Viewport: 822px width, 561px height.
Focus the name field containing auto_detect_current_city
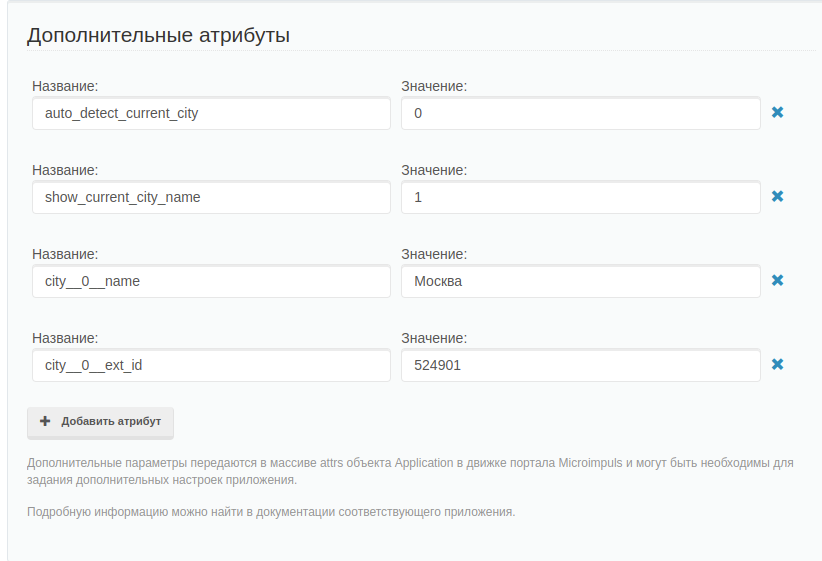pyautogui.click(x=211, y=113)
